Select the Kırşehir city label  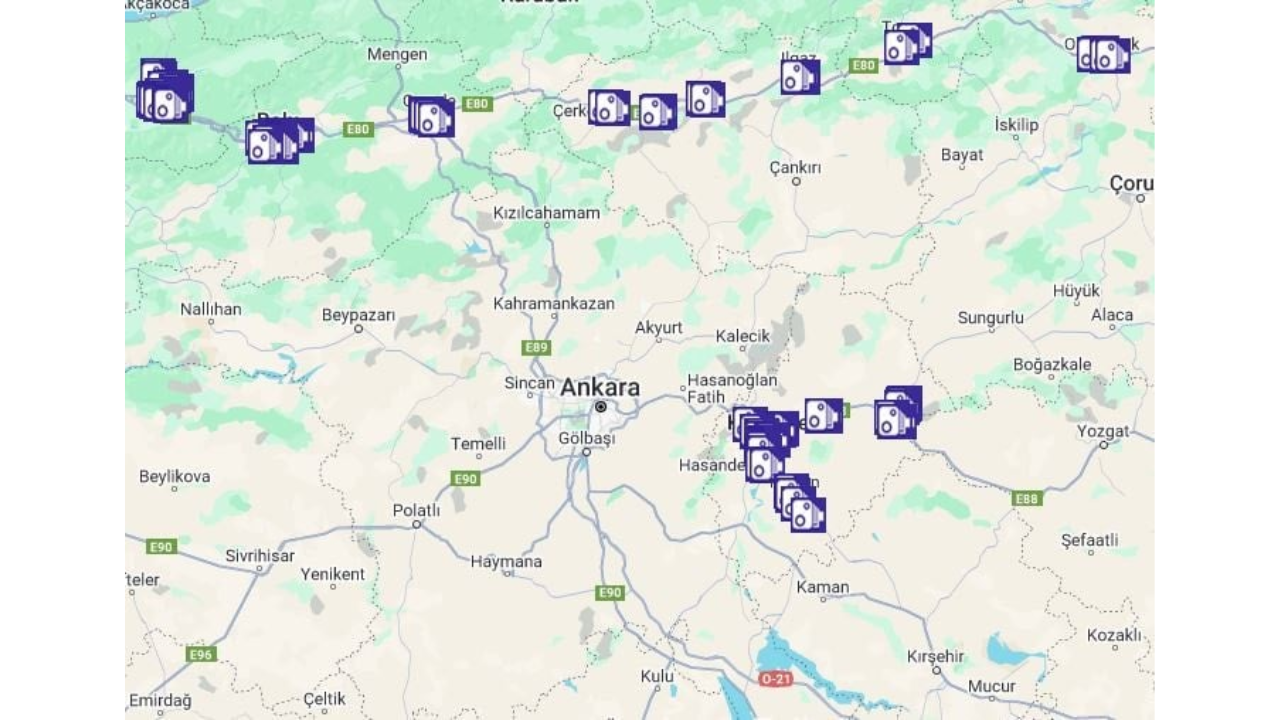pos(935,656)
